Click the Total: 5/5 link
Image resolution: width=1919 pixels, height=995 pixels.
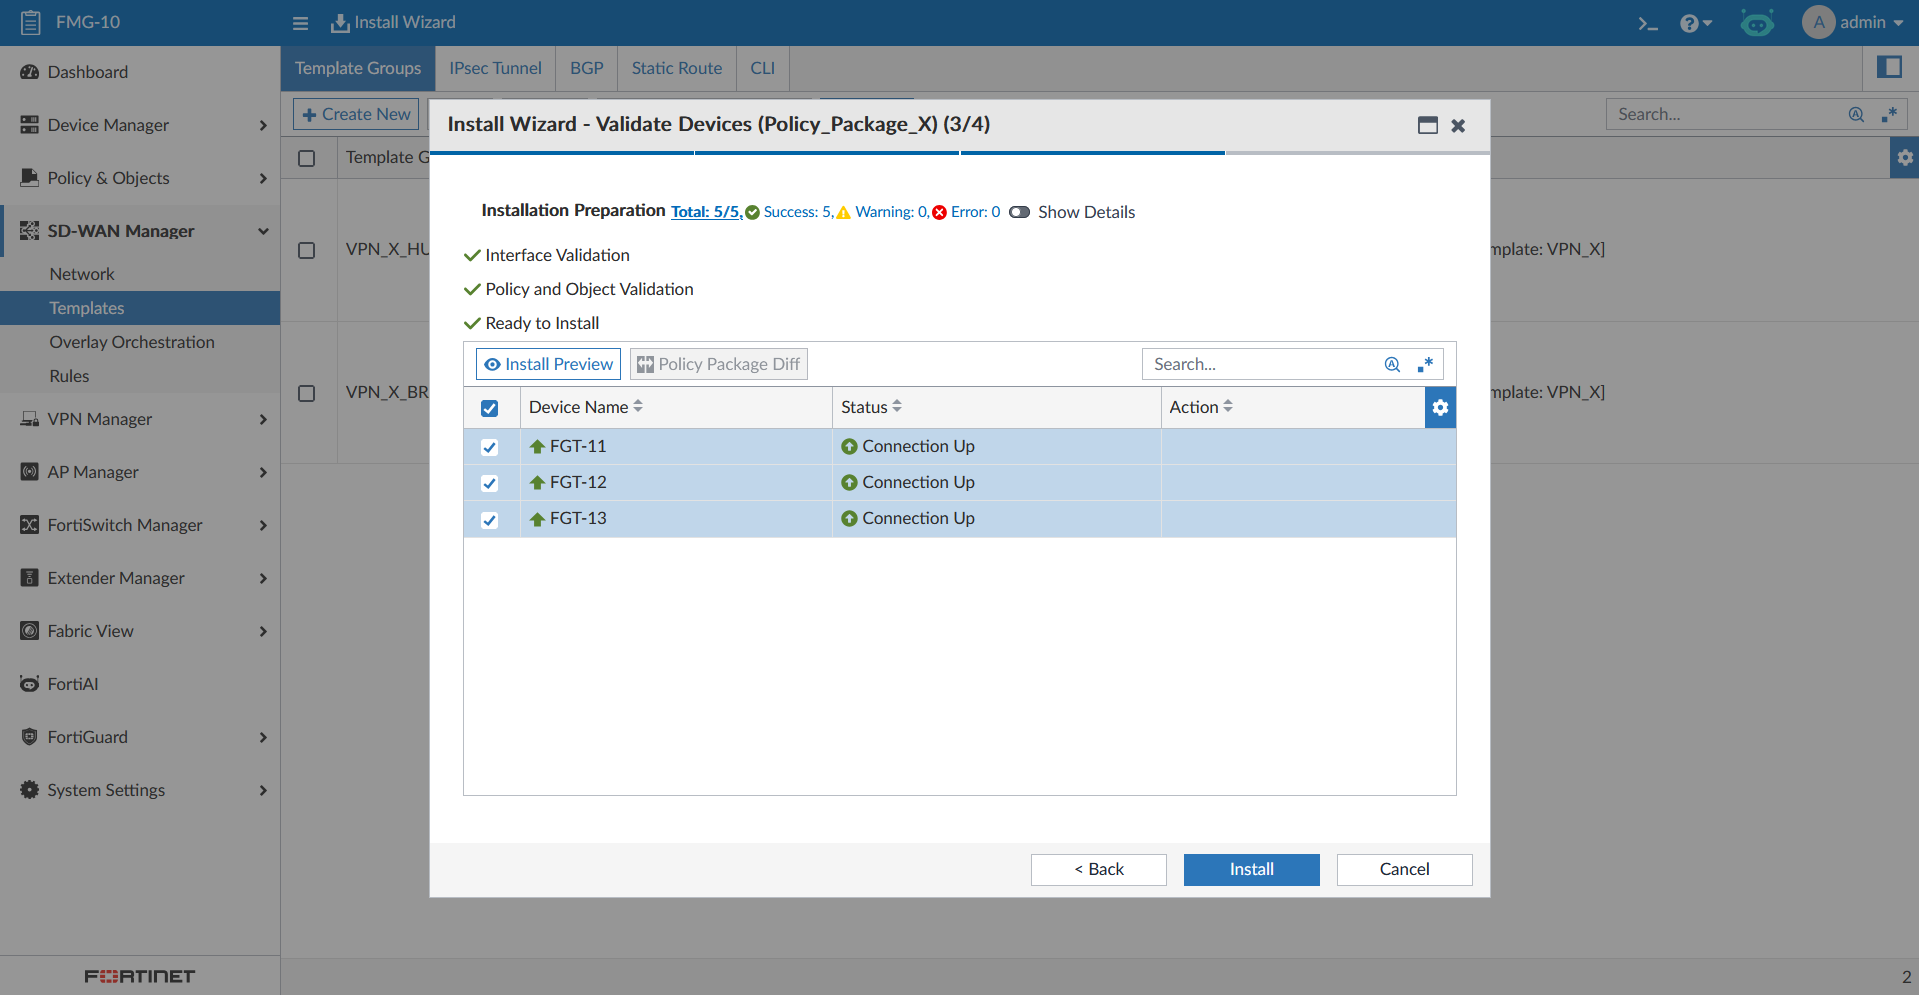pyautogui.click(x=706, y=212)
